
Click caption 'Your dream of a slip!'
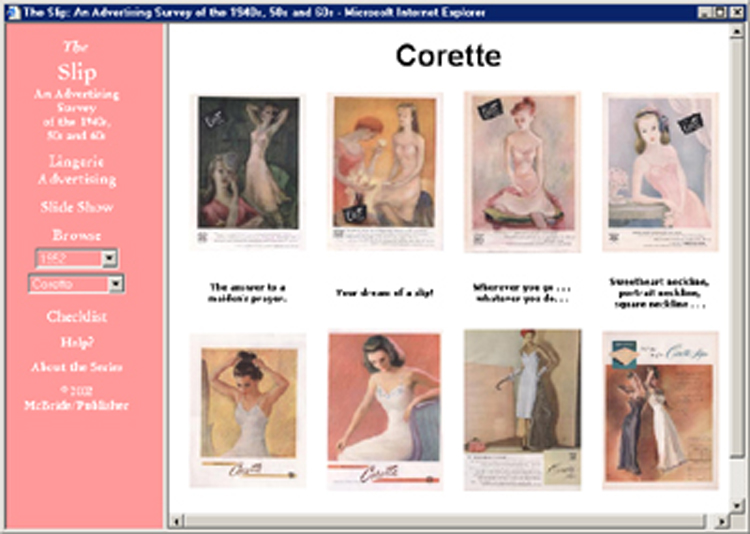click(385, 293)
